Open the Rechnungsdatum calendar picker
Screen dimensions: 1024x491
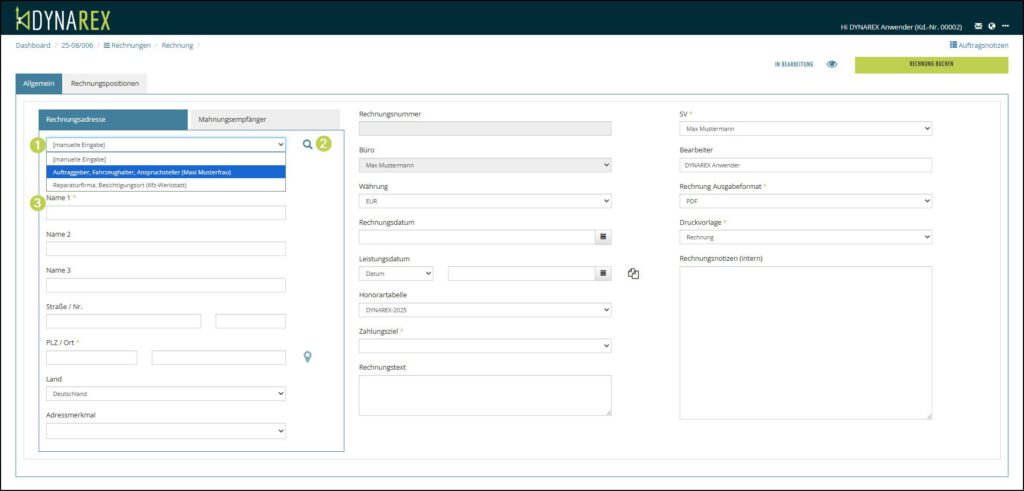coord(602,237)
